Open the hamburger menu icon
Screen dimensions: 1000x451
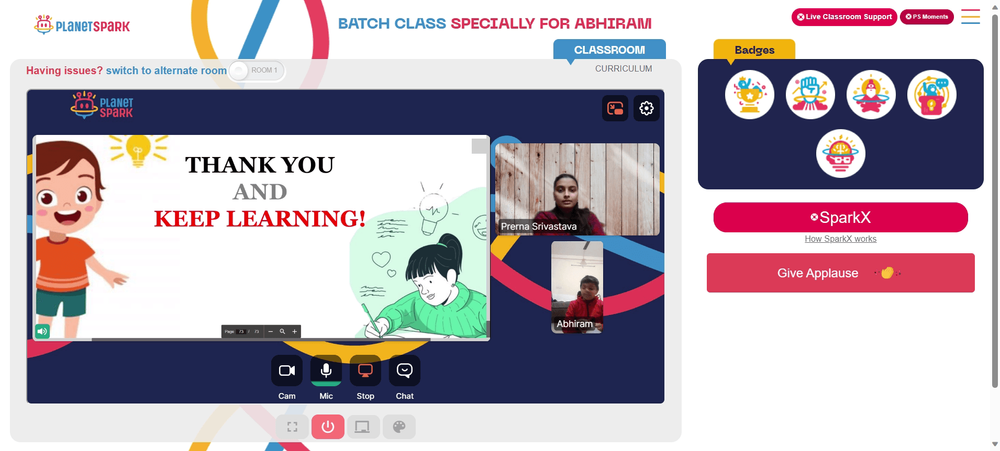pos(971,17)
